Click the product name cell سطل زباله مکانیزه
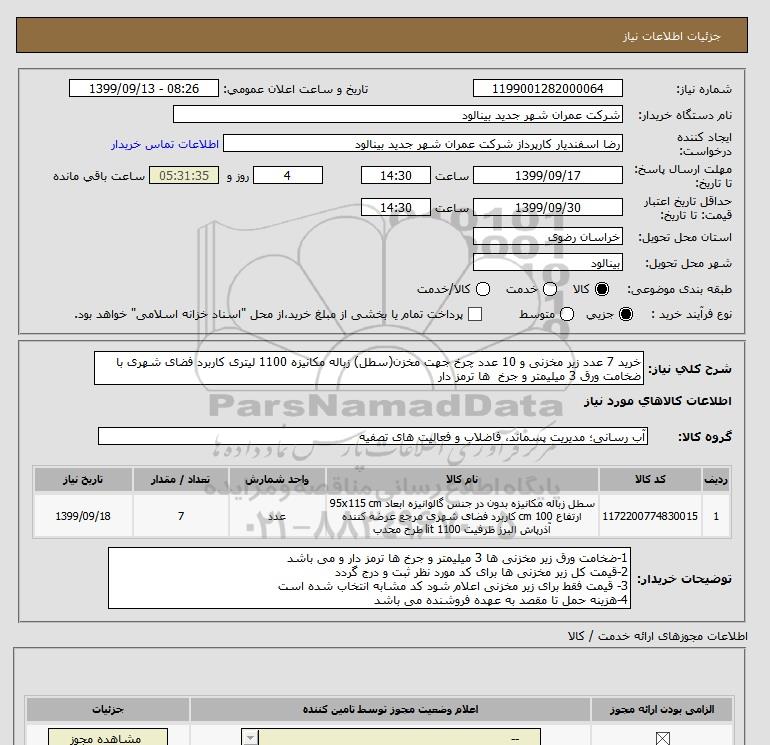 (462, 516)
